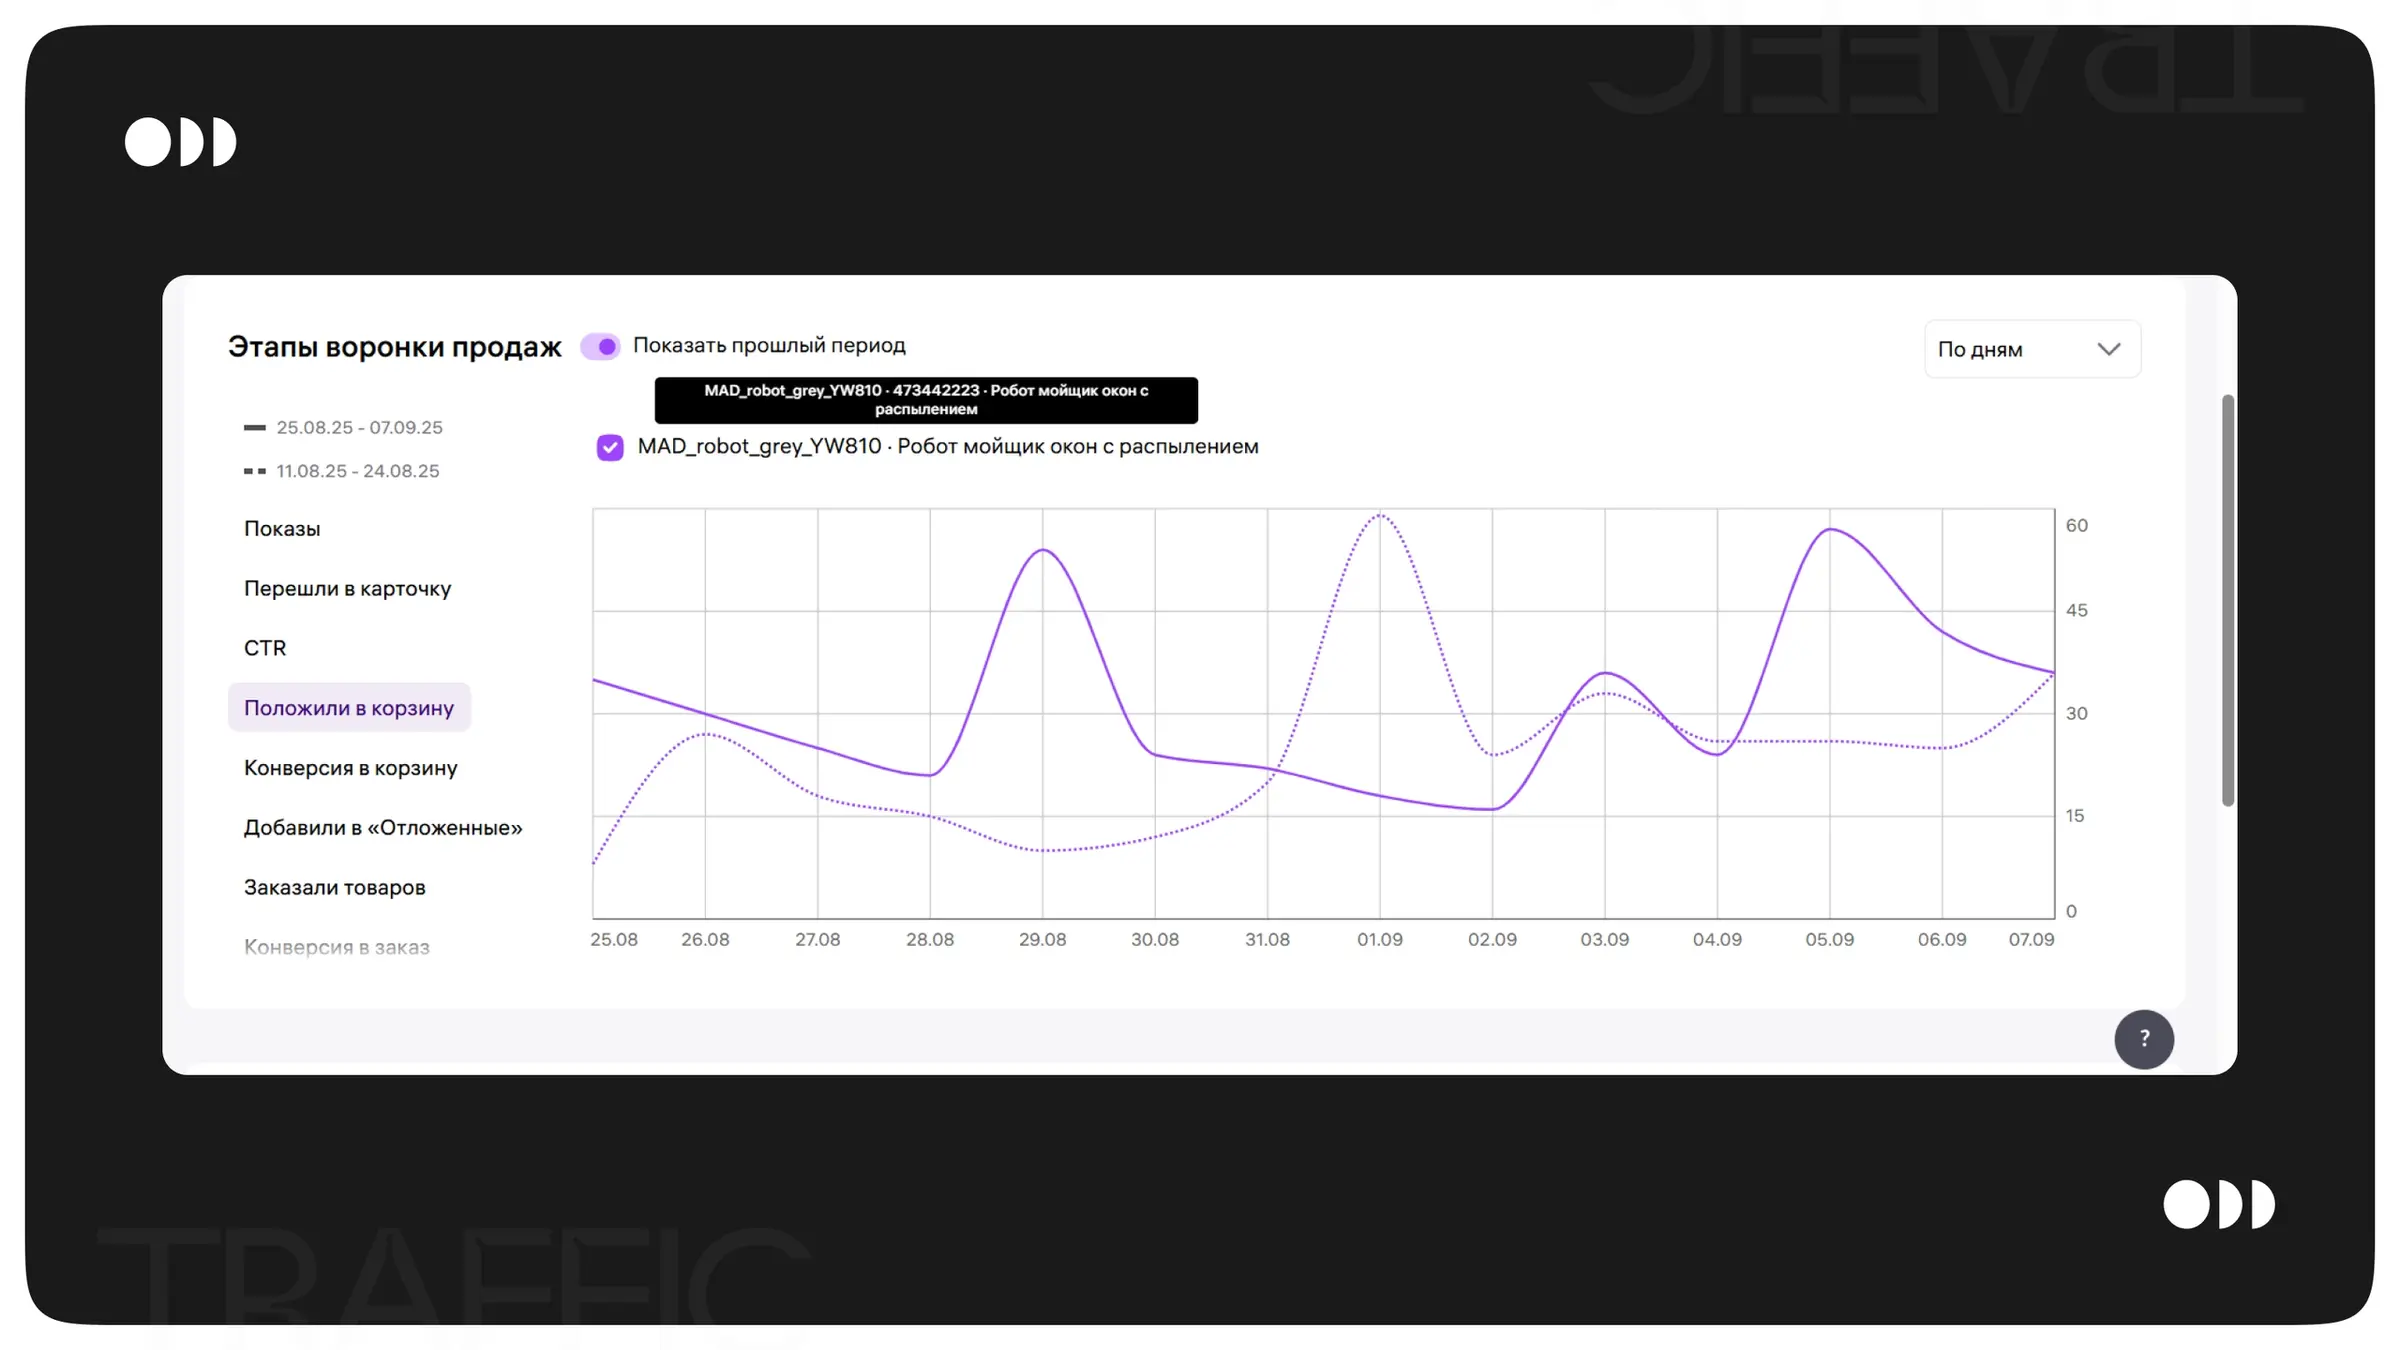Select the 'Добавили в «Отложенные»' stage
Image resolution: width=2400 pixels, height=1350 pixels.
(382, 828)
